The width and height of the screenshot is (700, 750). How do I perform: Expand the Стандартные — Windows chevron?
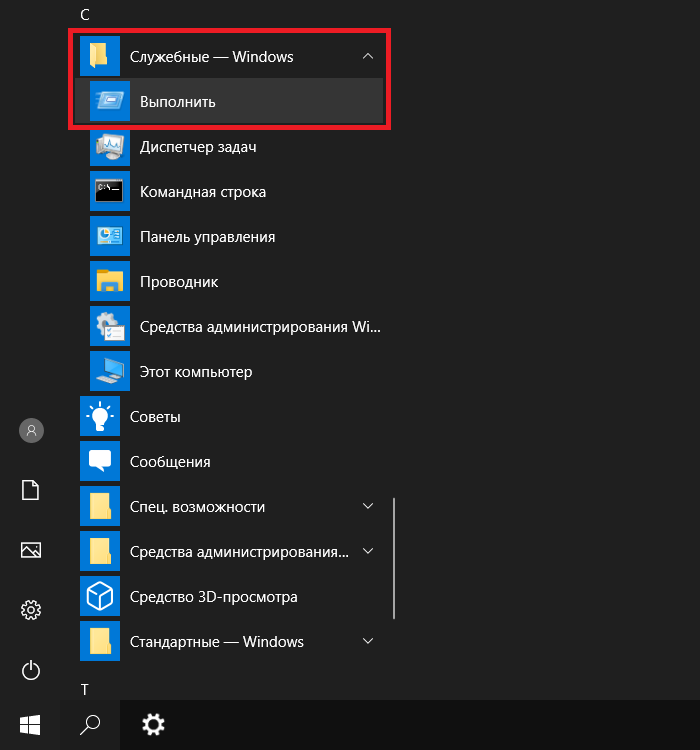click(367, 641)
